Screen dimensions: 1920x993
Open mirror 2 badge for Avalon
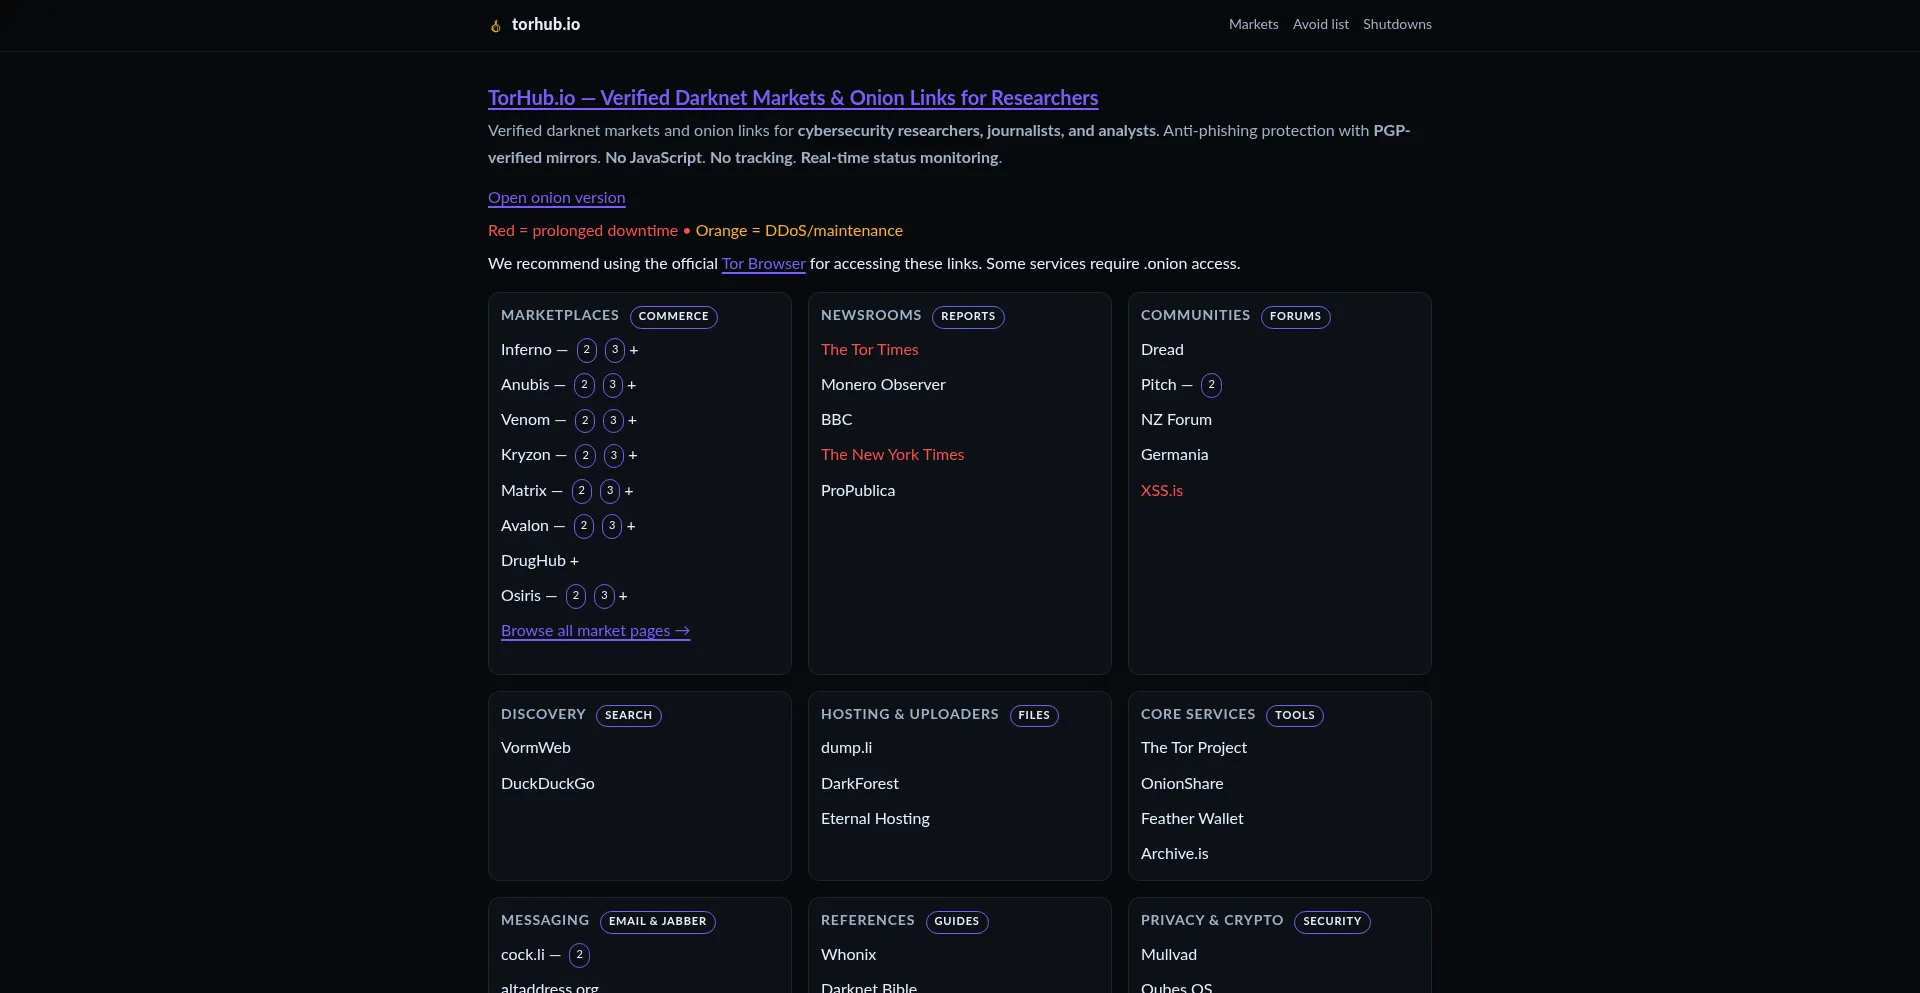coord(584,526)
